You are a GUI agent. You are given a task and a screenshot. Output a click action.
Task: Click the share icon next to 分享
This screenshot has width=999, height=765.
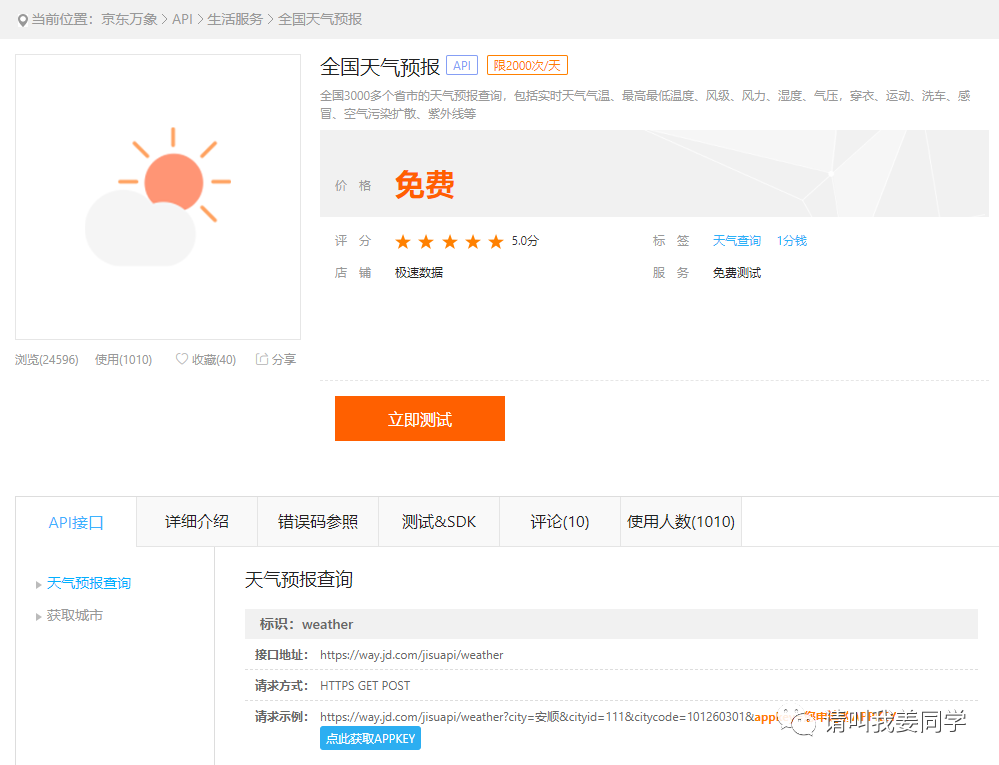pos(262,359)
